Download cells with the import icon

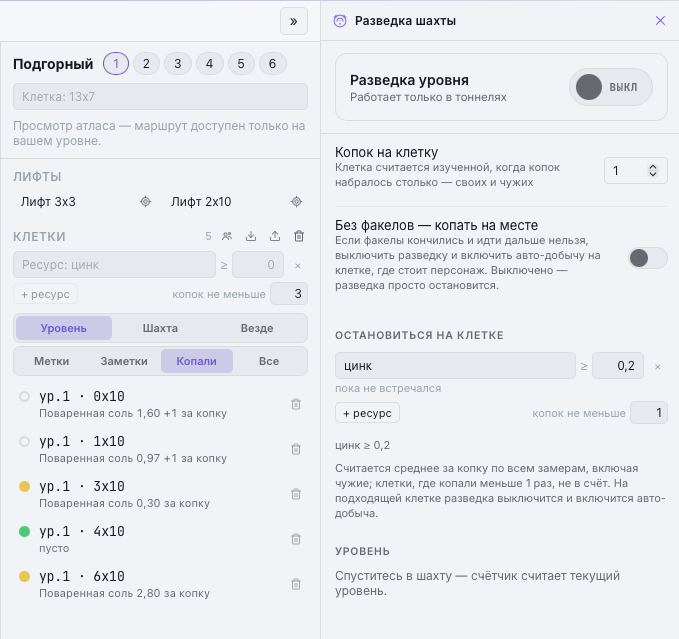(251, 236)
